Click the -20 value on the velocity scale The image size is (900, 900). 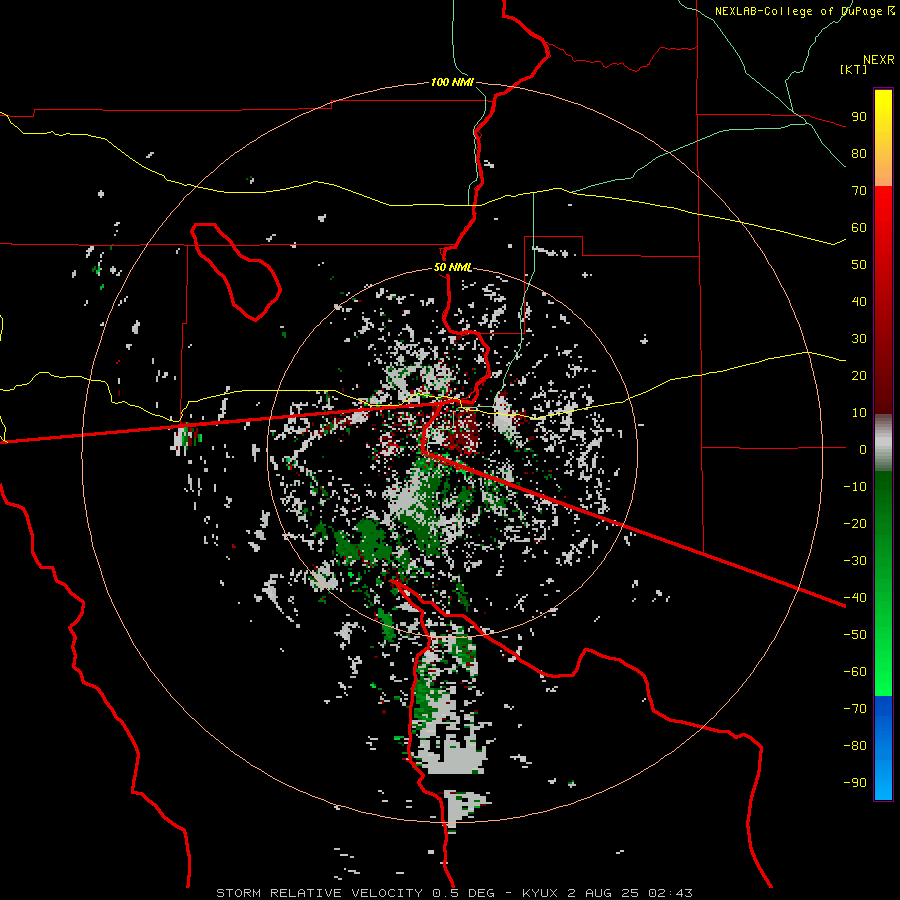[x=855, y=523]
